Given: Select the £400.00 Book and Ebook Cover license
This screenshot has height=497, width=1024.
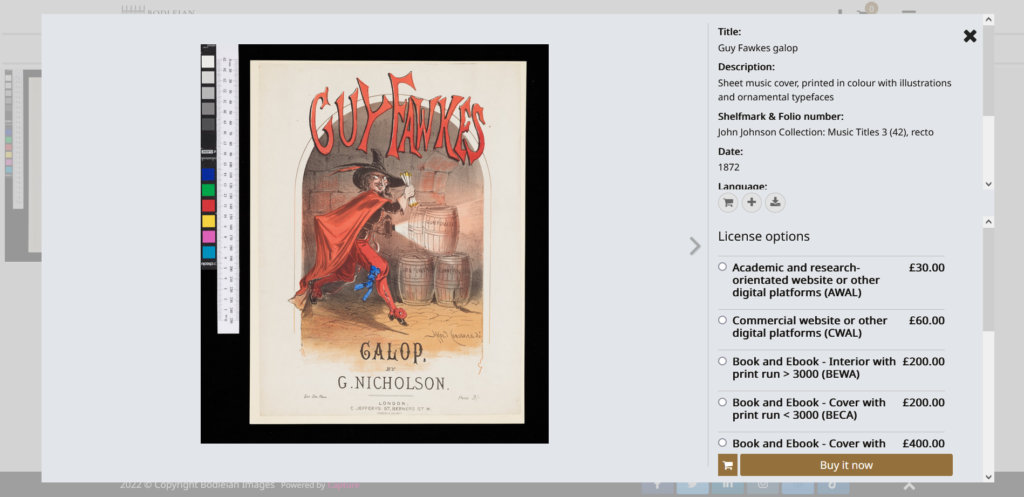Looking at the screenshot, I should (x=723, y=443).
